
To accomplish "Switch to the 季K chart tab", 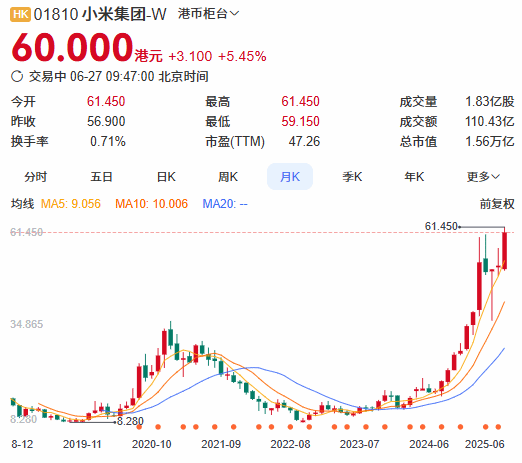I will click(x=352, y=177).
